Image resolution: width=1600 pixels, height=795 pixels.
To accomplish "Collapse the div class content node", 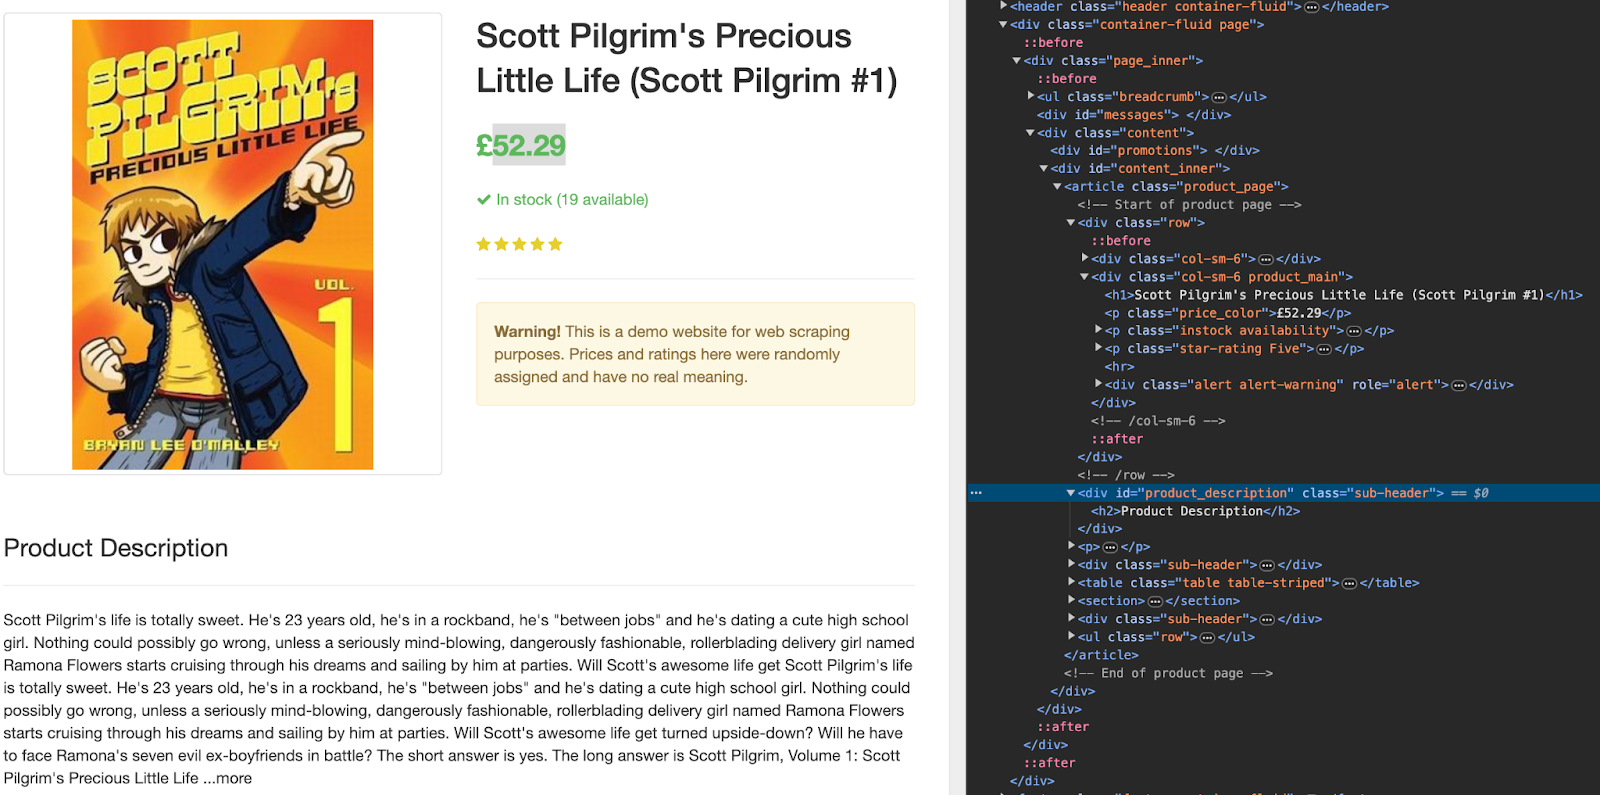I will point(1030,132).
